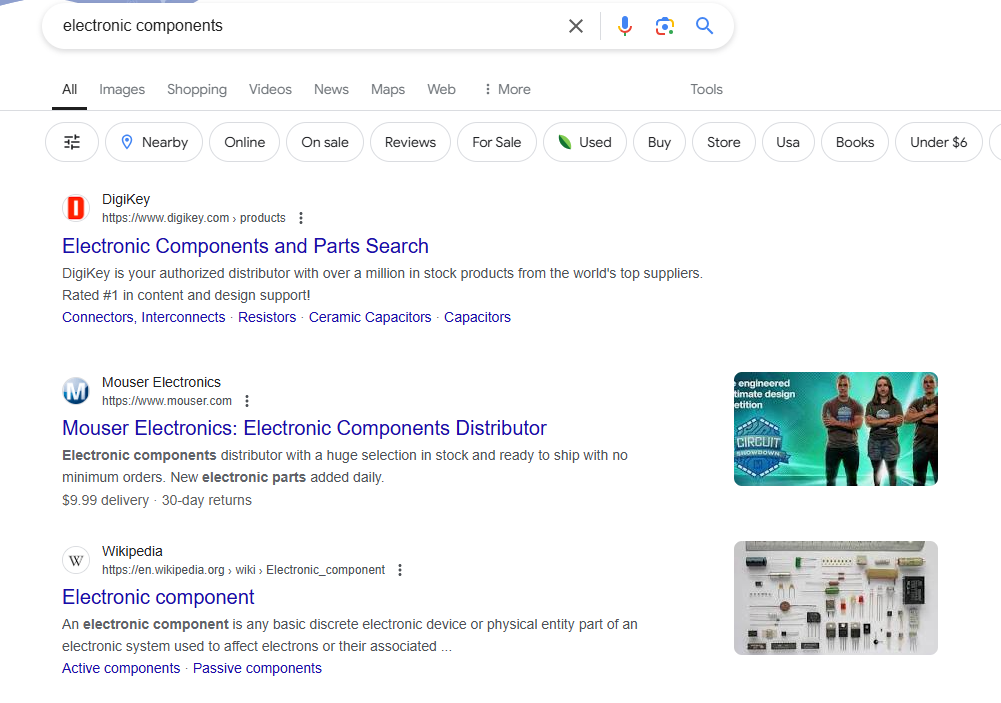The width and height of the screenshot is (1001, 703).
Task: Open three-dot menu for Mouser result
Action: [247, 401]
